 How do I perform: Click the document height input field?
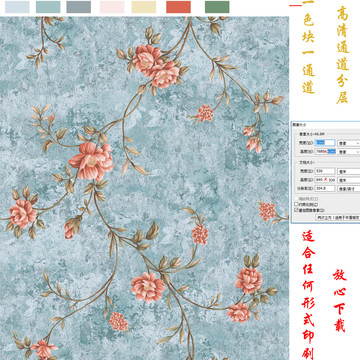[x=325, y=180]
